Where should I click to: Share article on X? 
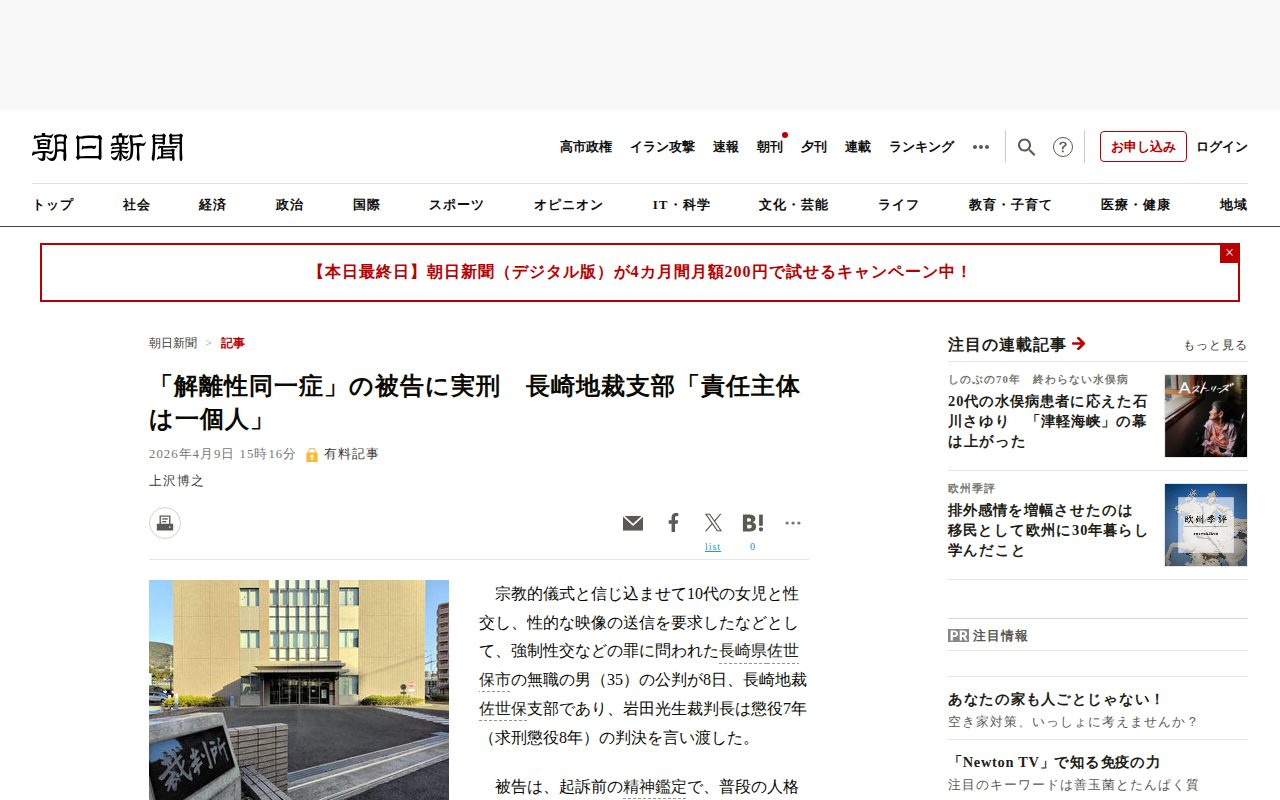(x=713, y=523)
